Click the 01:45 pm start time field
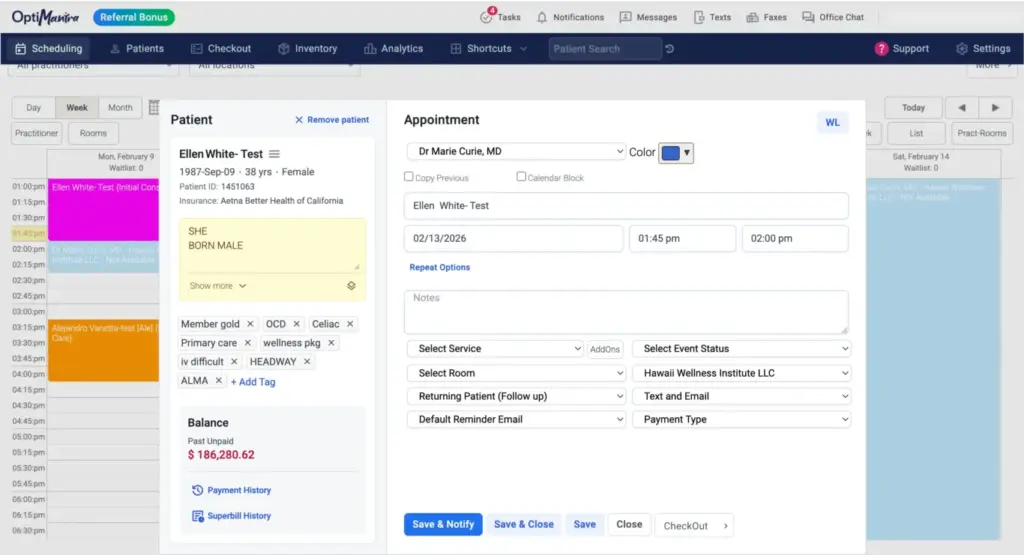The width and height of the screenshot is (1024, 555). (682, 238)
